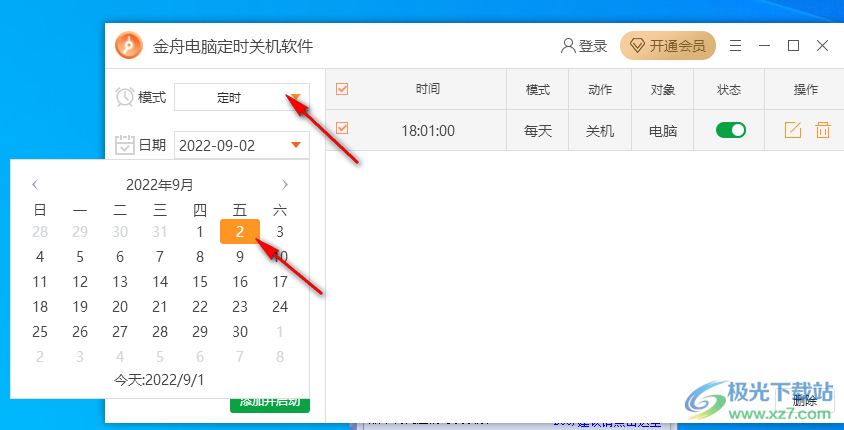
Task: Click the 18:01:00 time cell
Action: coord(428,130)
